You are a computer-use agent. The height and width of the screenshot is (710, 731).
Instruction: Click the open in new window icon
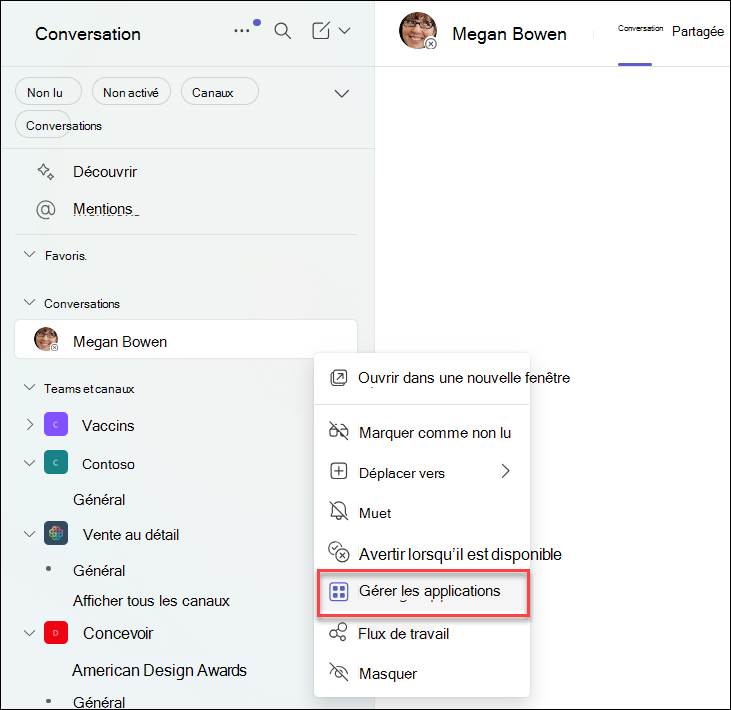click(x=339, y=378)
